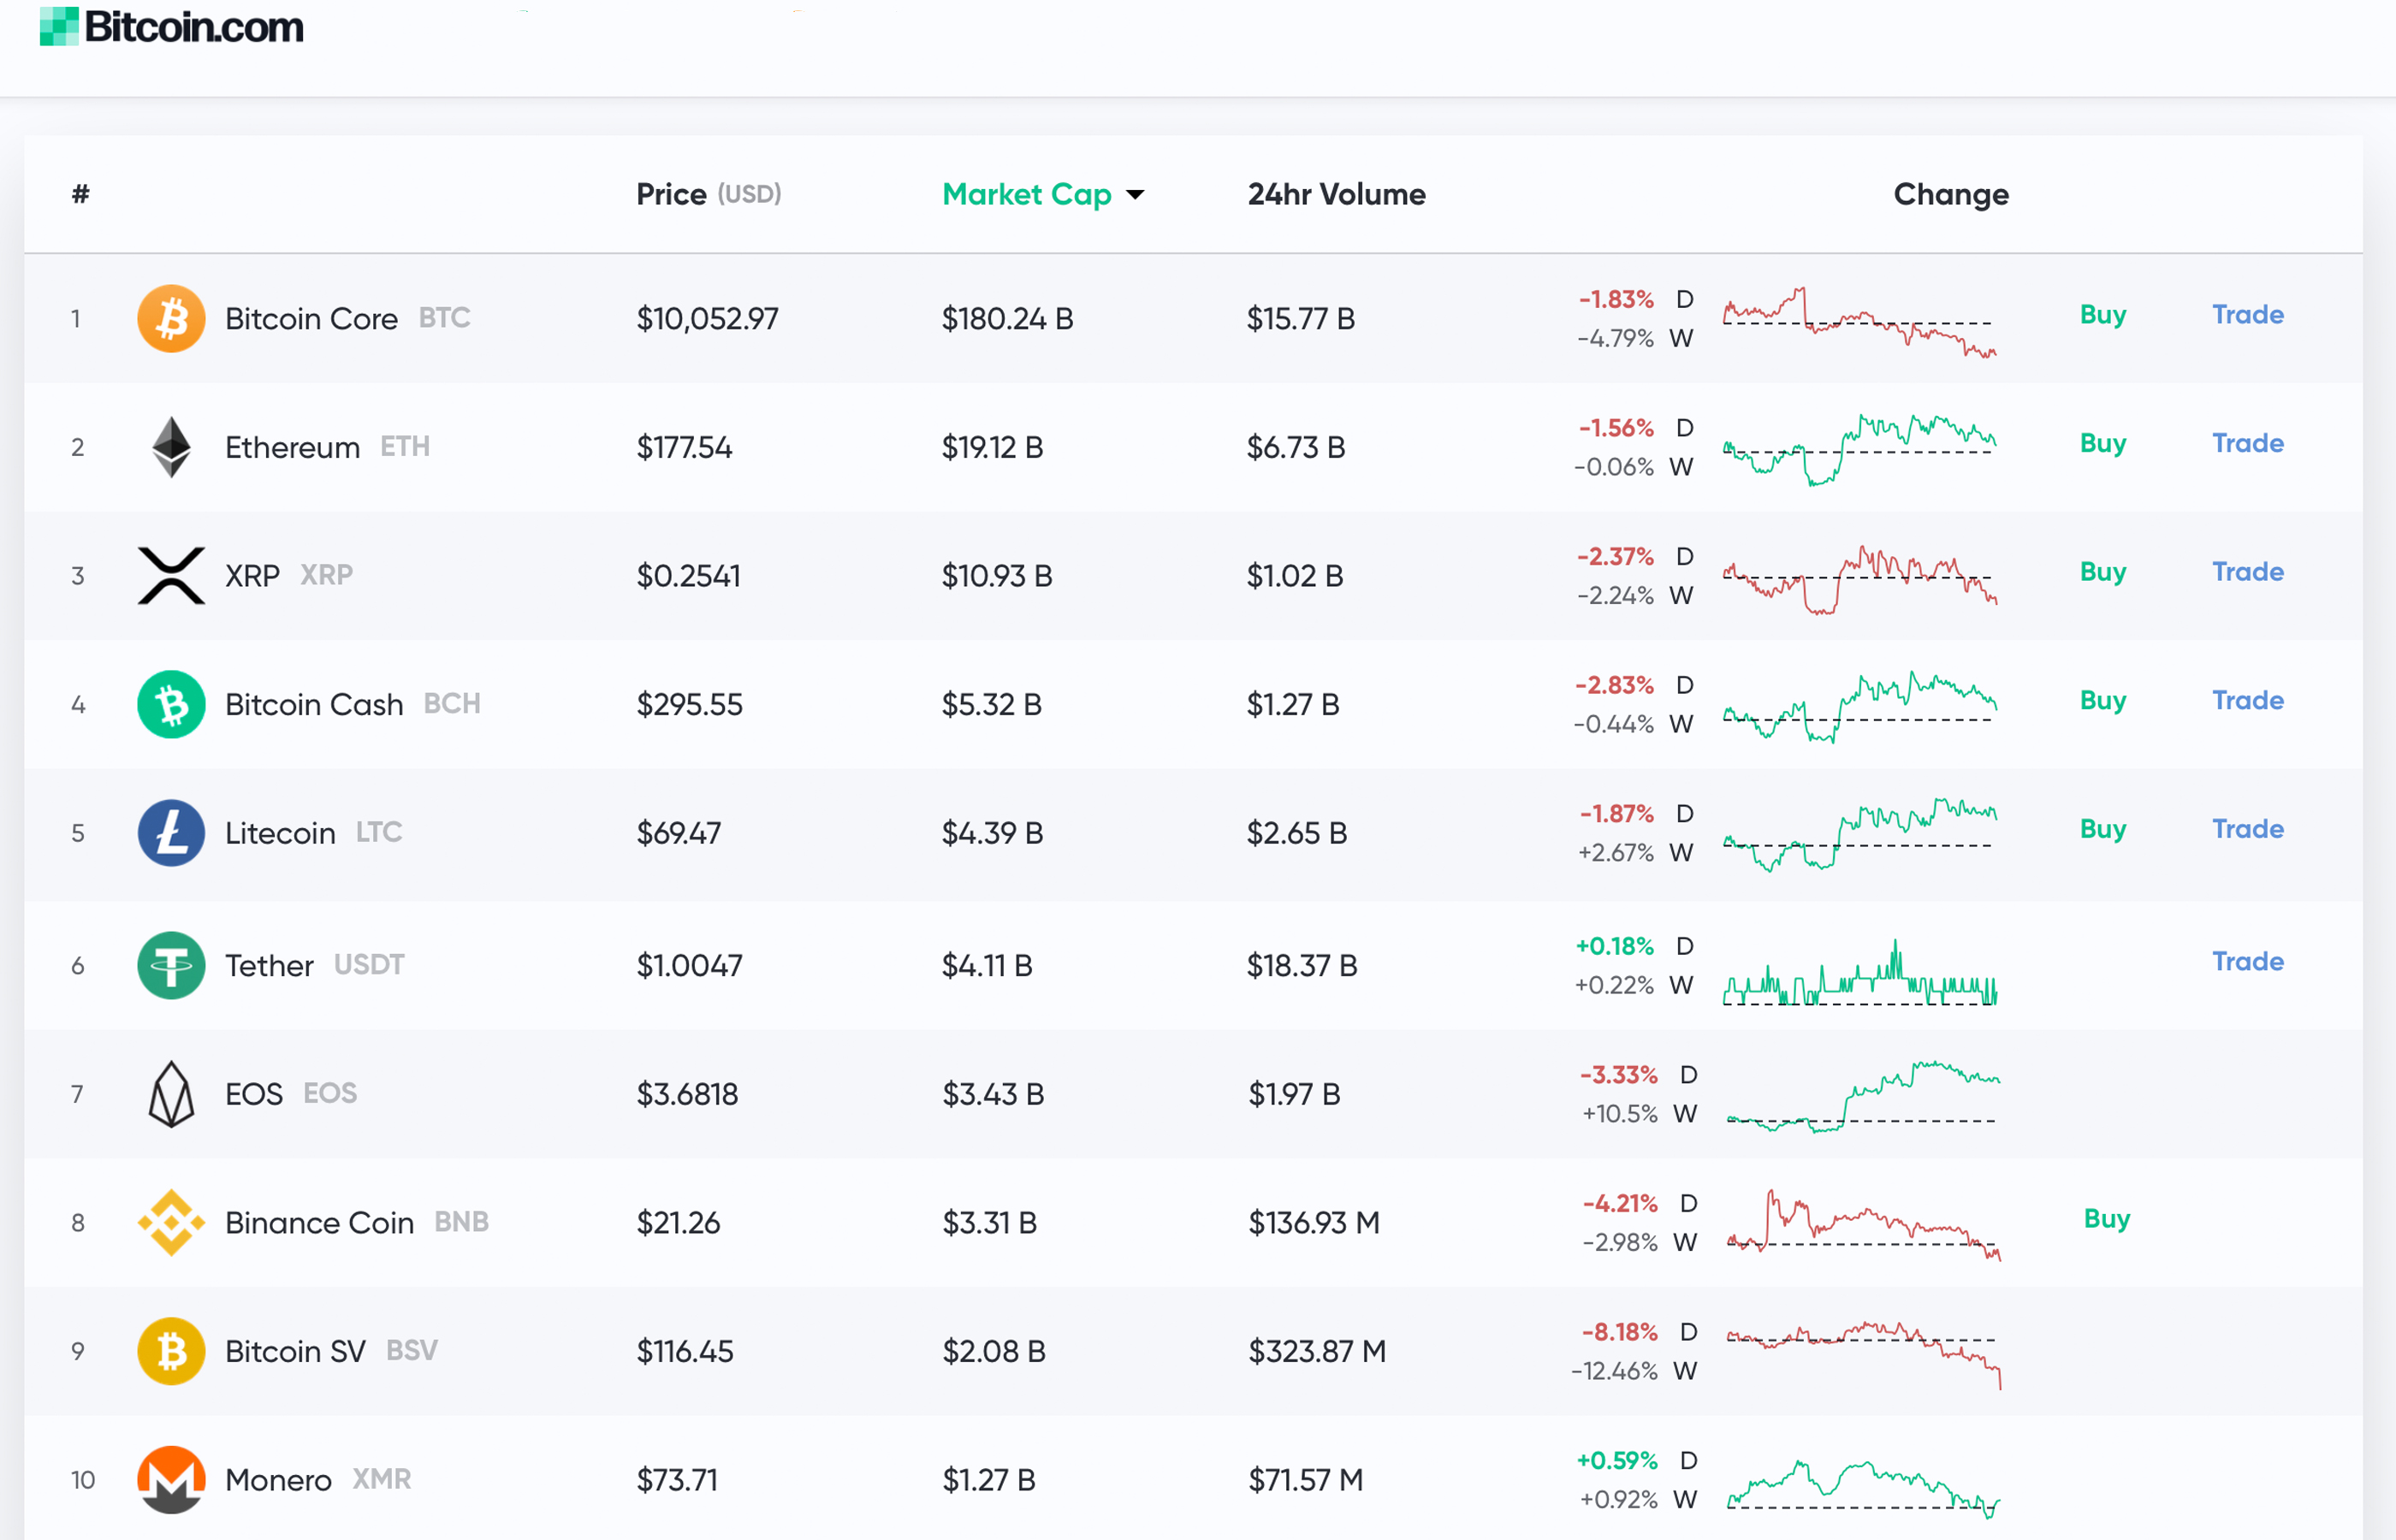Click the $18.37 B Tether volume value
The width and height of the screenshot is (2396, 1540).
point(1302,965)
